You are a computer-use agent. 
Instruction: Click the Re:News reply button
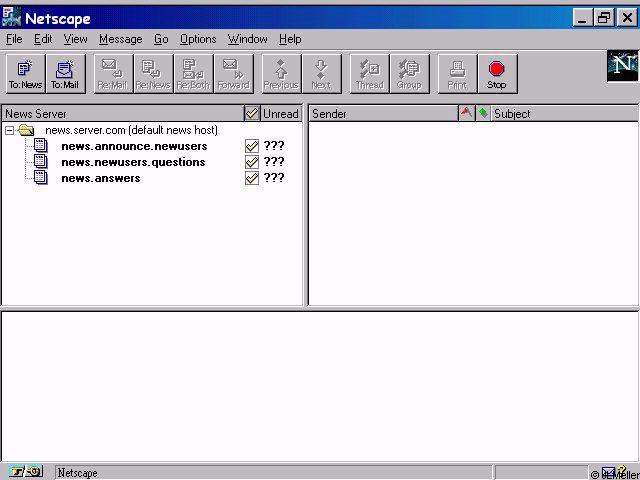153,74
